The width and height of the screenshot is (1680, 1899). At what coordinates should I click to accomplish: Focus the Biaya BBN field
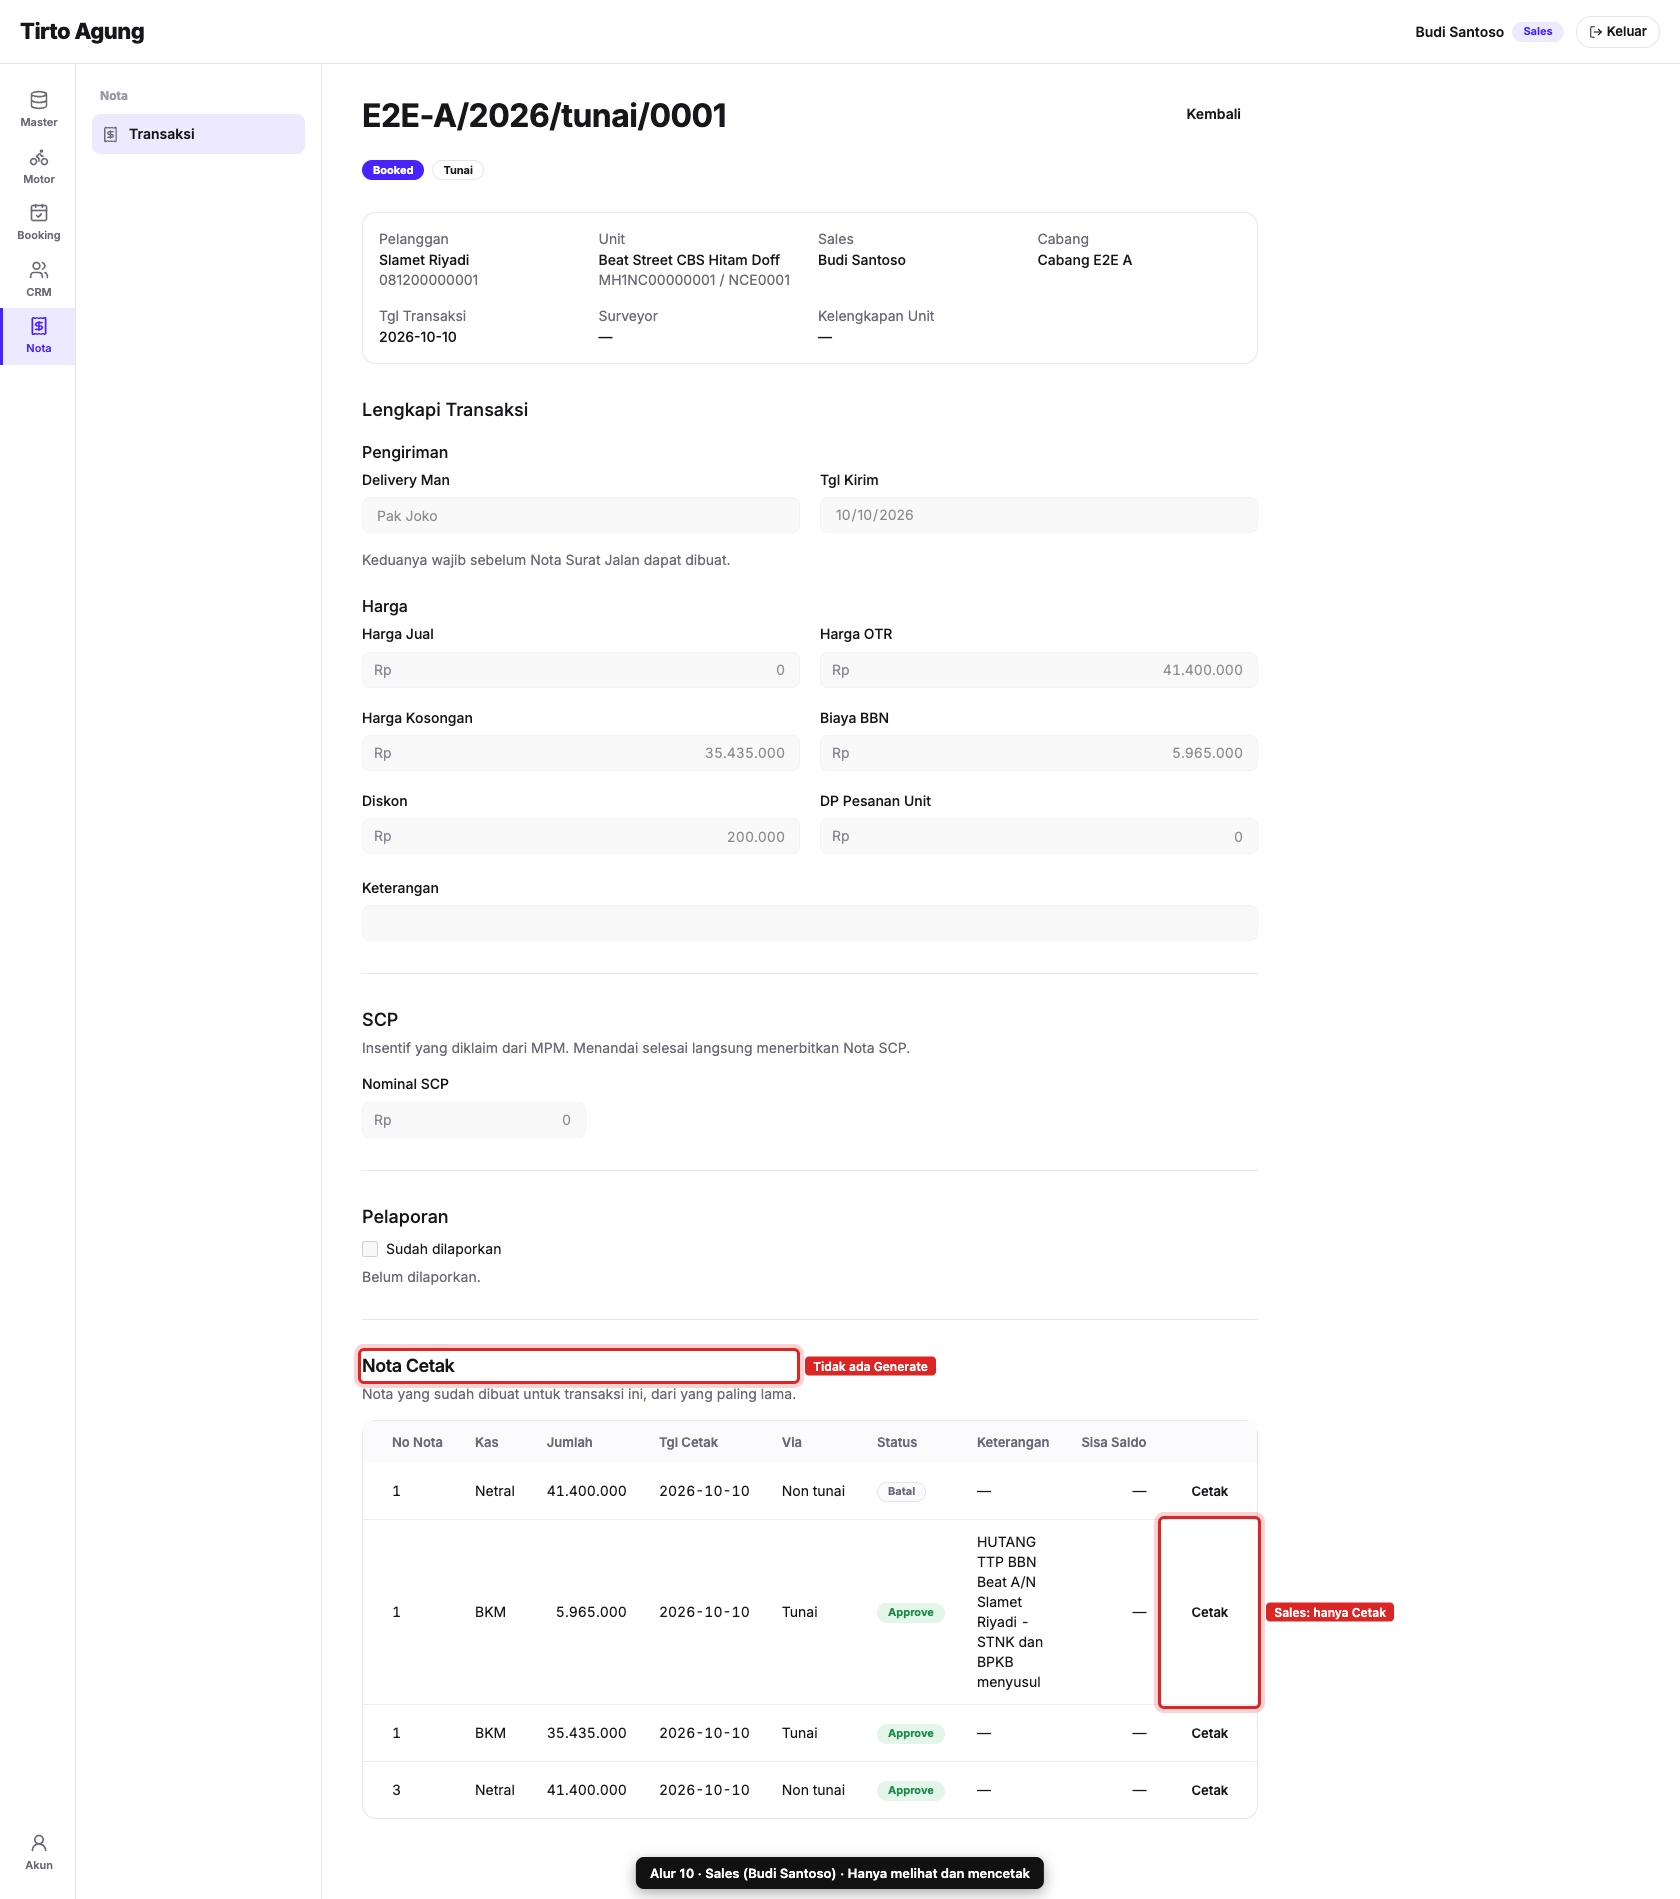[1038, 753]
